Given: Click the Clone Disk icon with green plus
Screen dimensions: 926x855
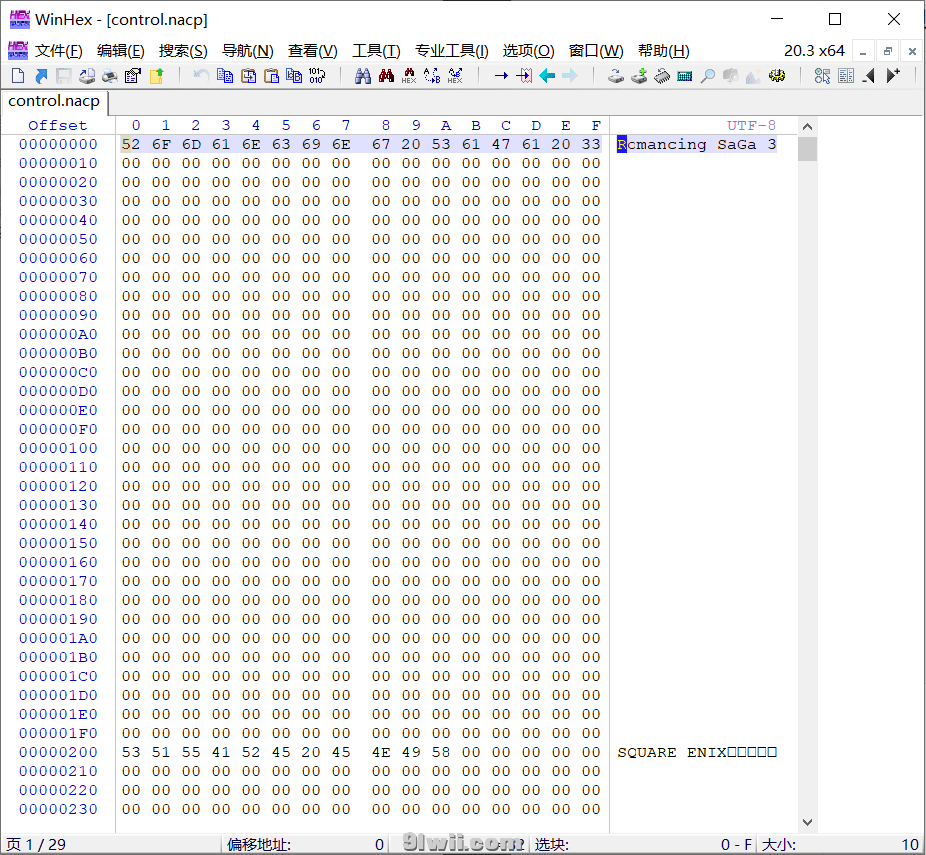Looking at the screenshot, I should [639, 76].
